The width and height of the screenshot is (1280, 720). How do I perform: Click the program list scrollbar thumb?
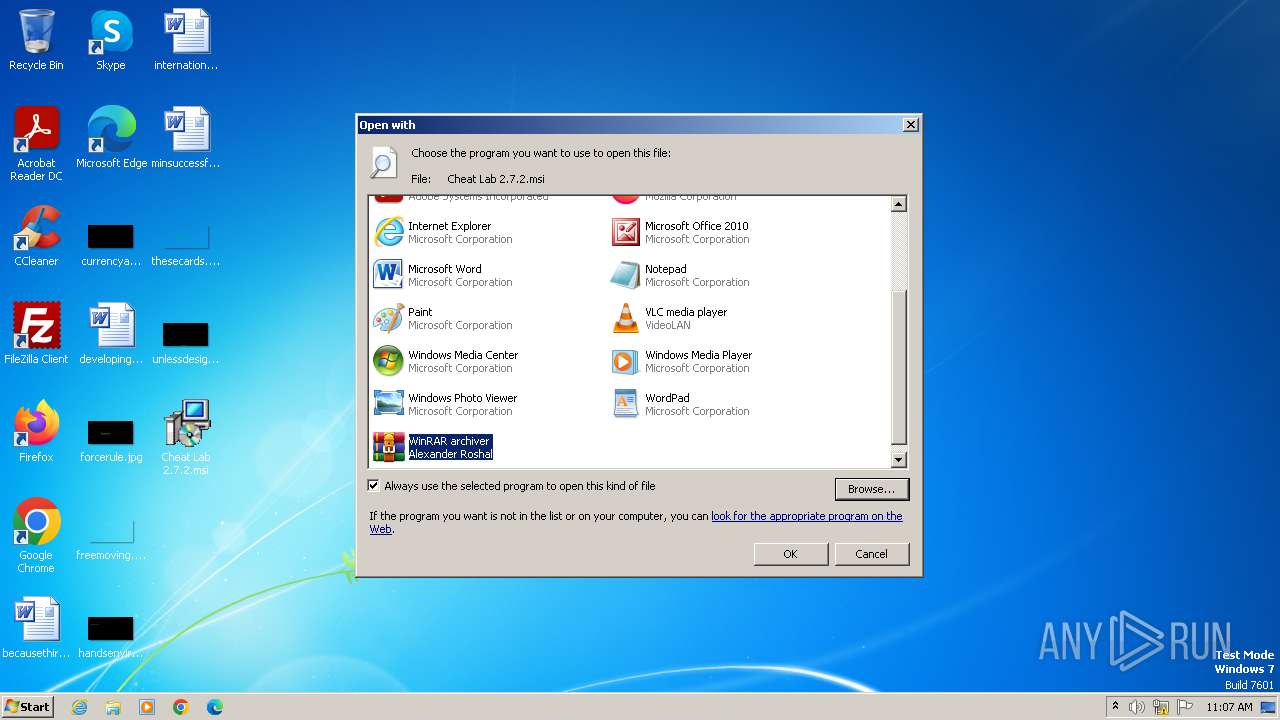pyautogui.click(x=898, y=366)
